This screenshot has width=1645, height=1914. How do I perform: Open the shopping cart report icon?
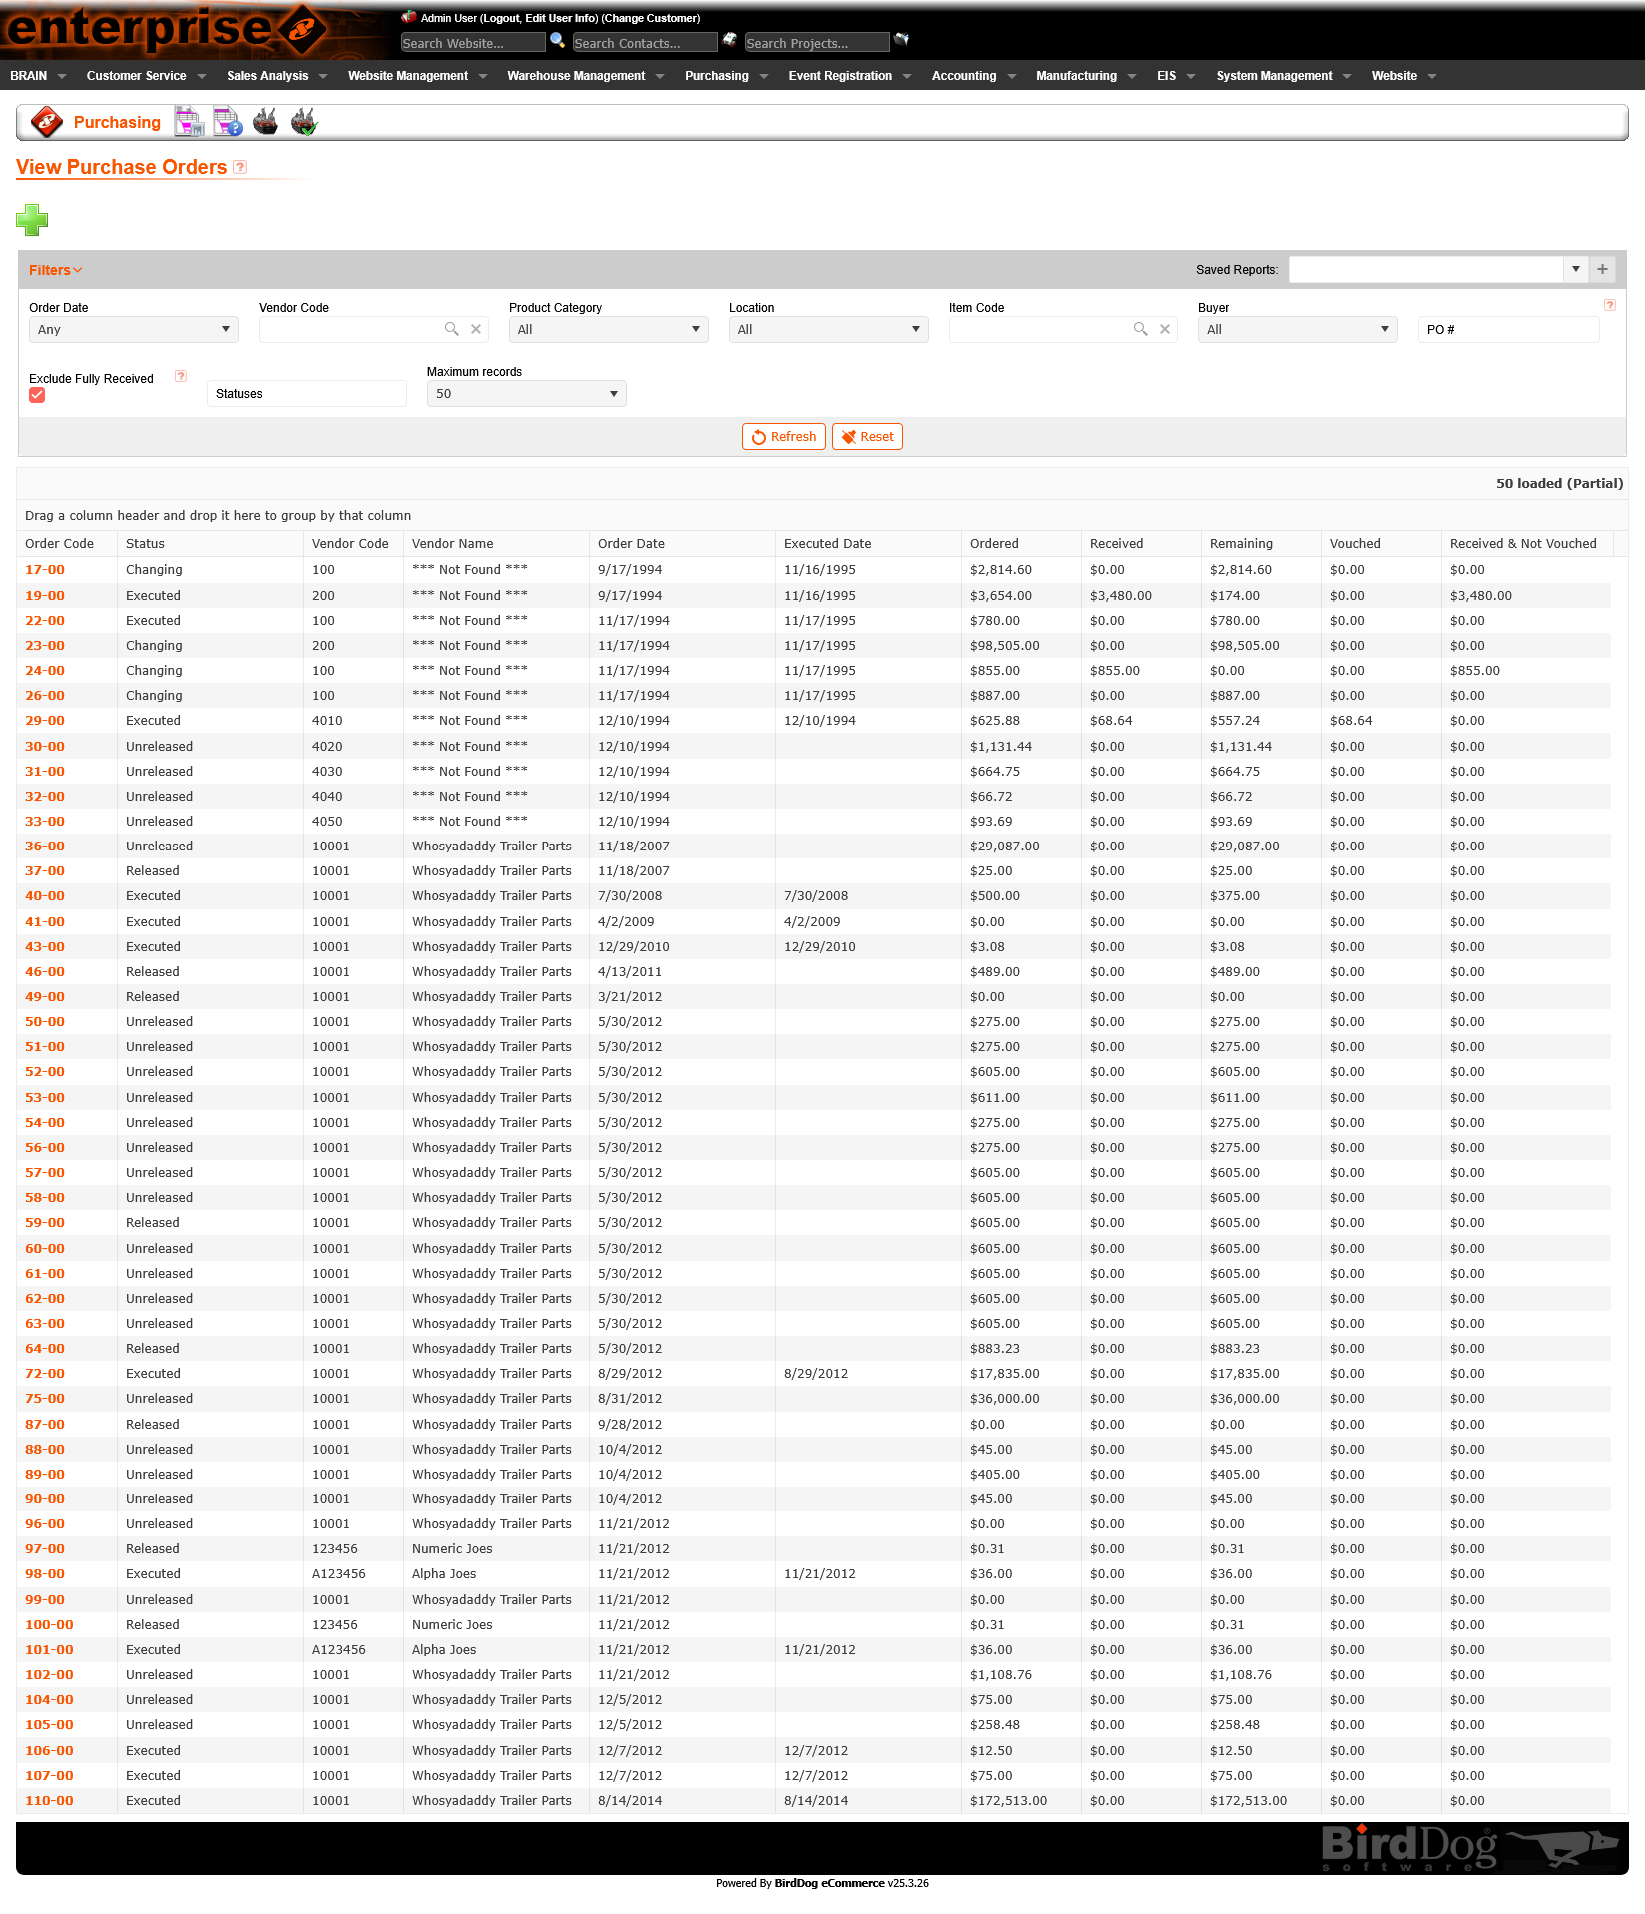pos(189,121)
